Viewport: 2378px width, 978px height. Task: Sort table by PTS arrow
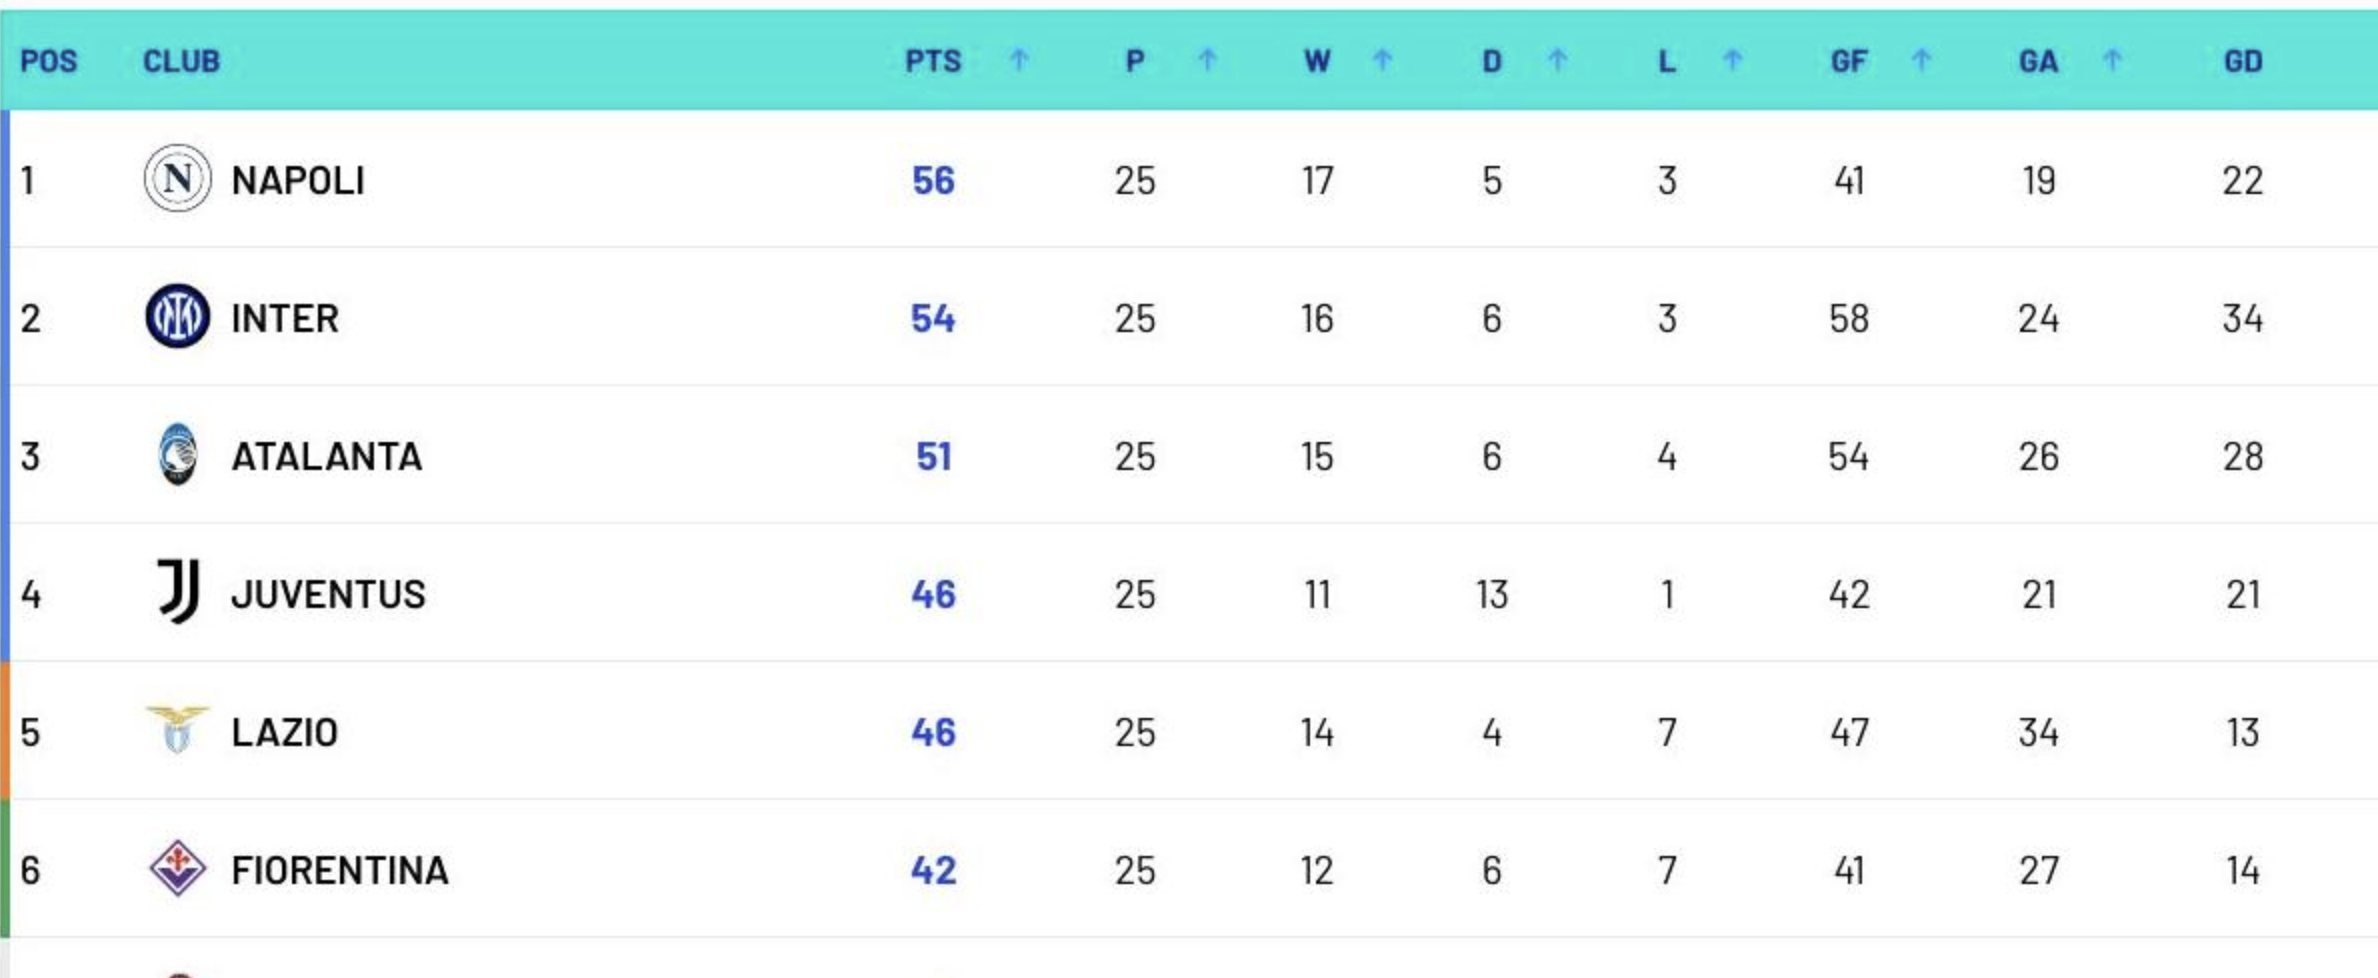1019,61
